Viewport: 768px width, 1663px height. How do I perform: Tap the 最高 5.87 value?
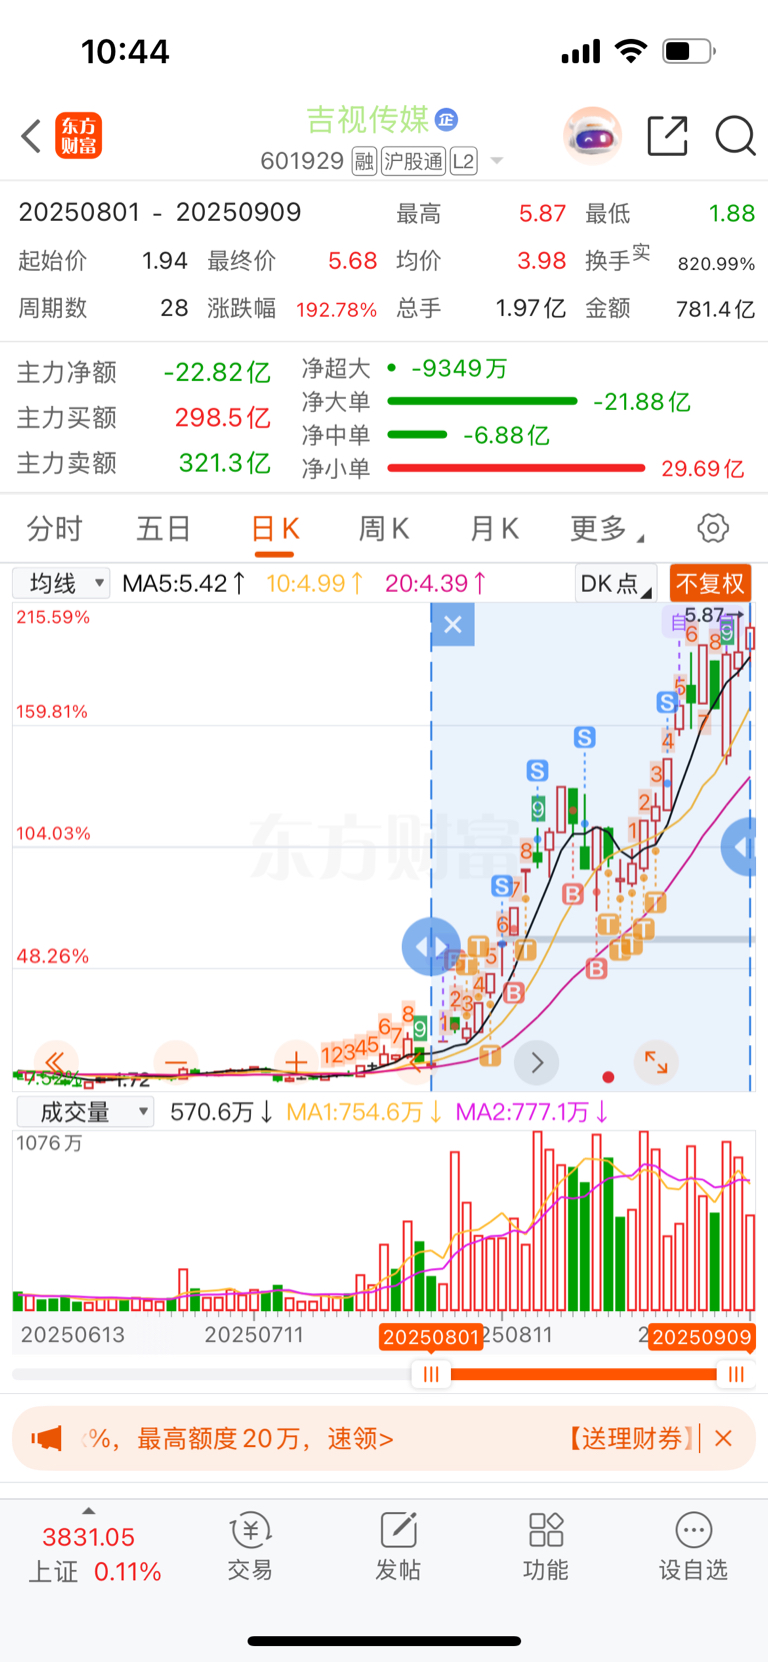point(542,213)
